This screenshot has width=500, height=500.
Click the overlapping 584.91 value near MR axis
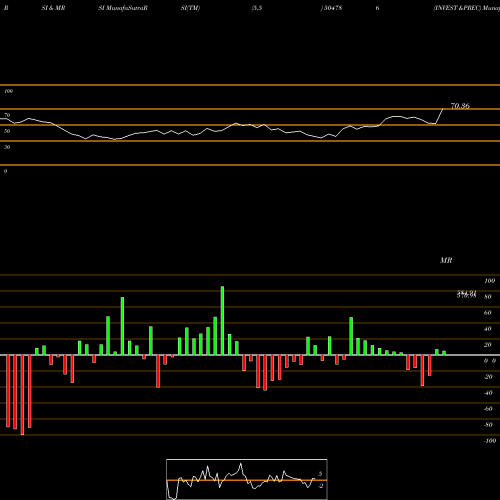pos(466,292)
